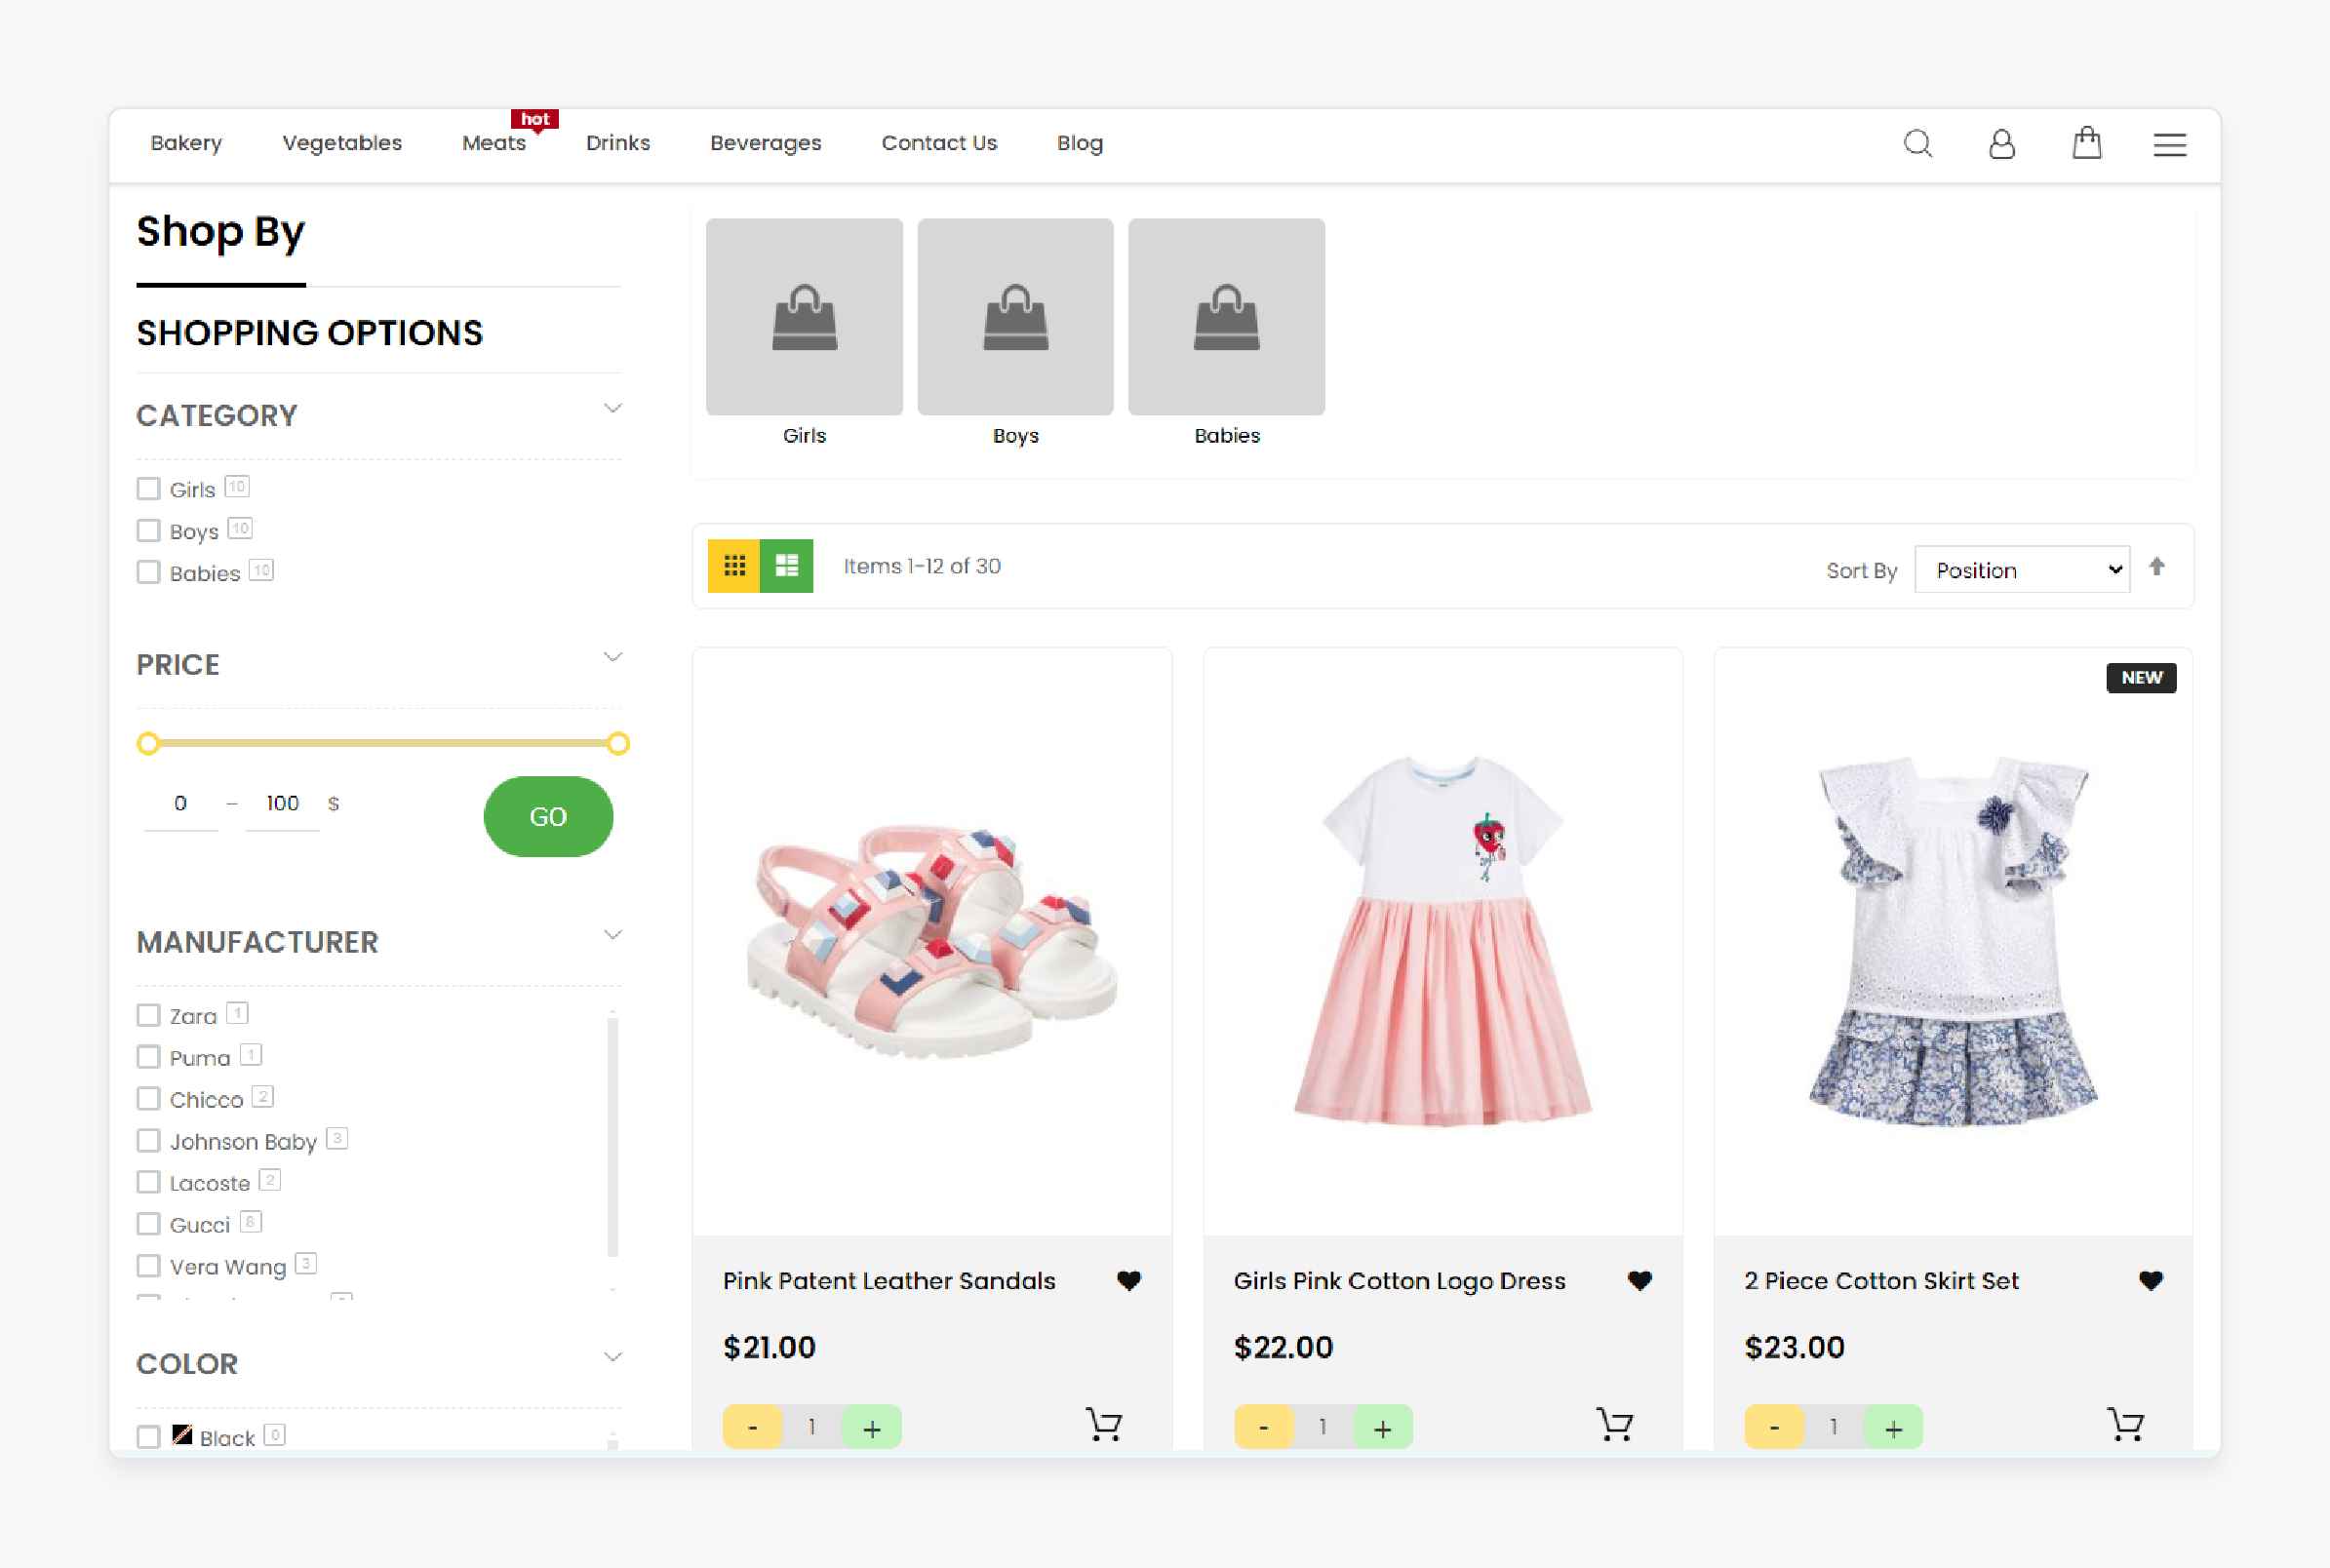Open the Blog page

[1080, 143]
